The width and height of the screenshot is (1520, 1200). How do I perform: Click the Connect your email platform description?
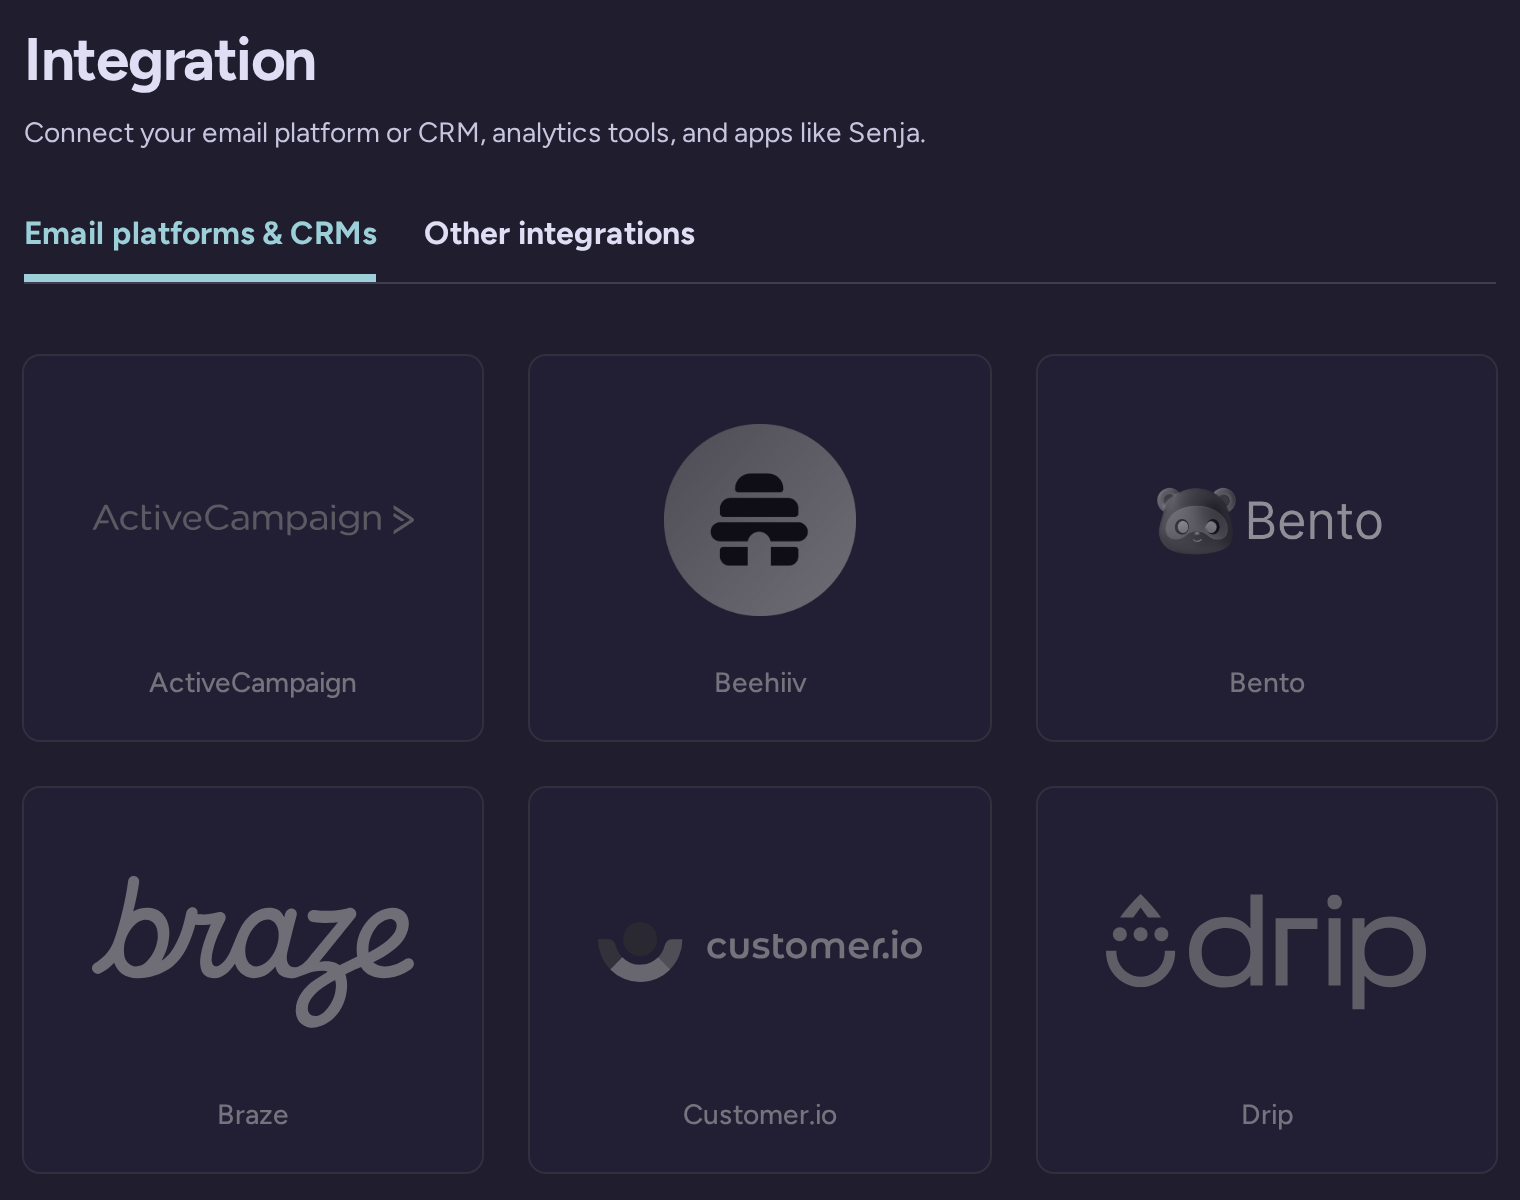(475, 133)
